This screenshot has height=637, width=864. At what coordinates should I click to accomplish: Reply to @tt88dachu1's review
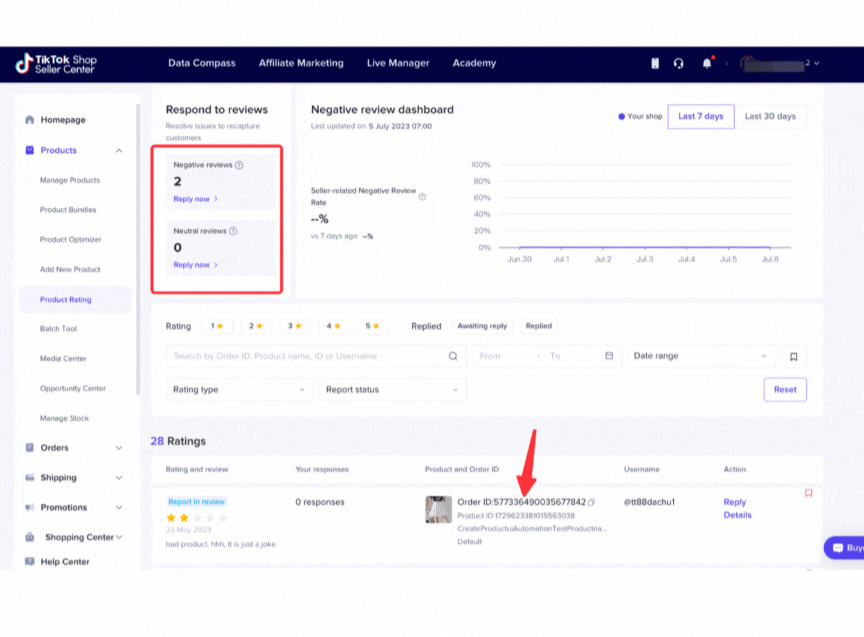point(735,502)
